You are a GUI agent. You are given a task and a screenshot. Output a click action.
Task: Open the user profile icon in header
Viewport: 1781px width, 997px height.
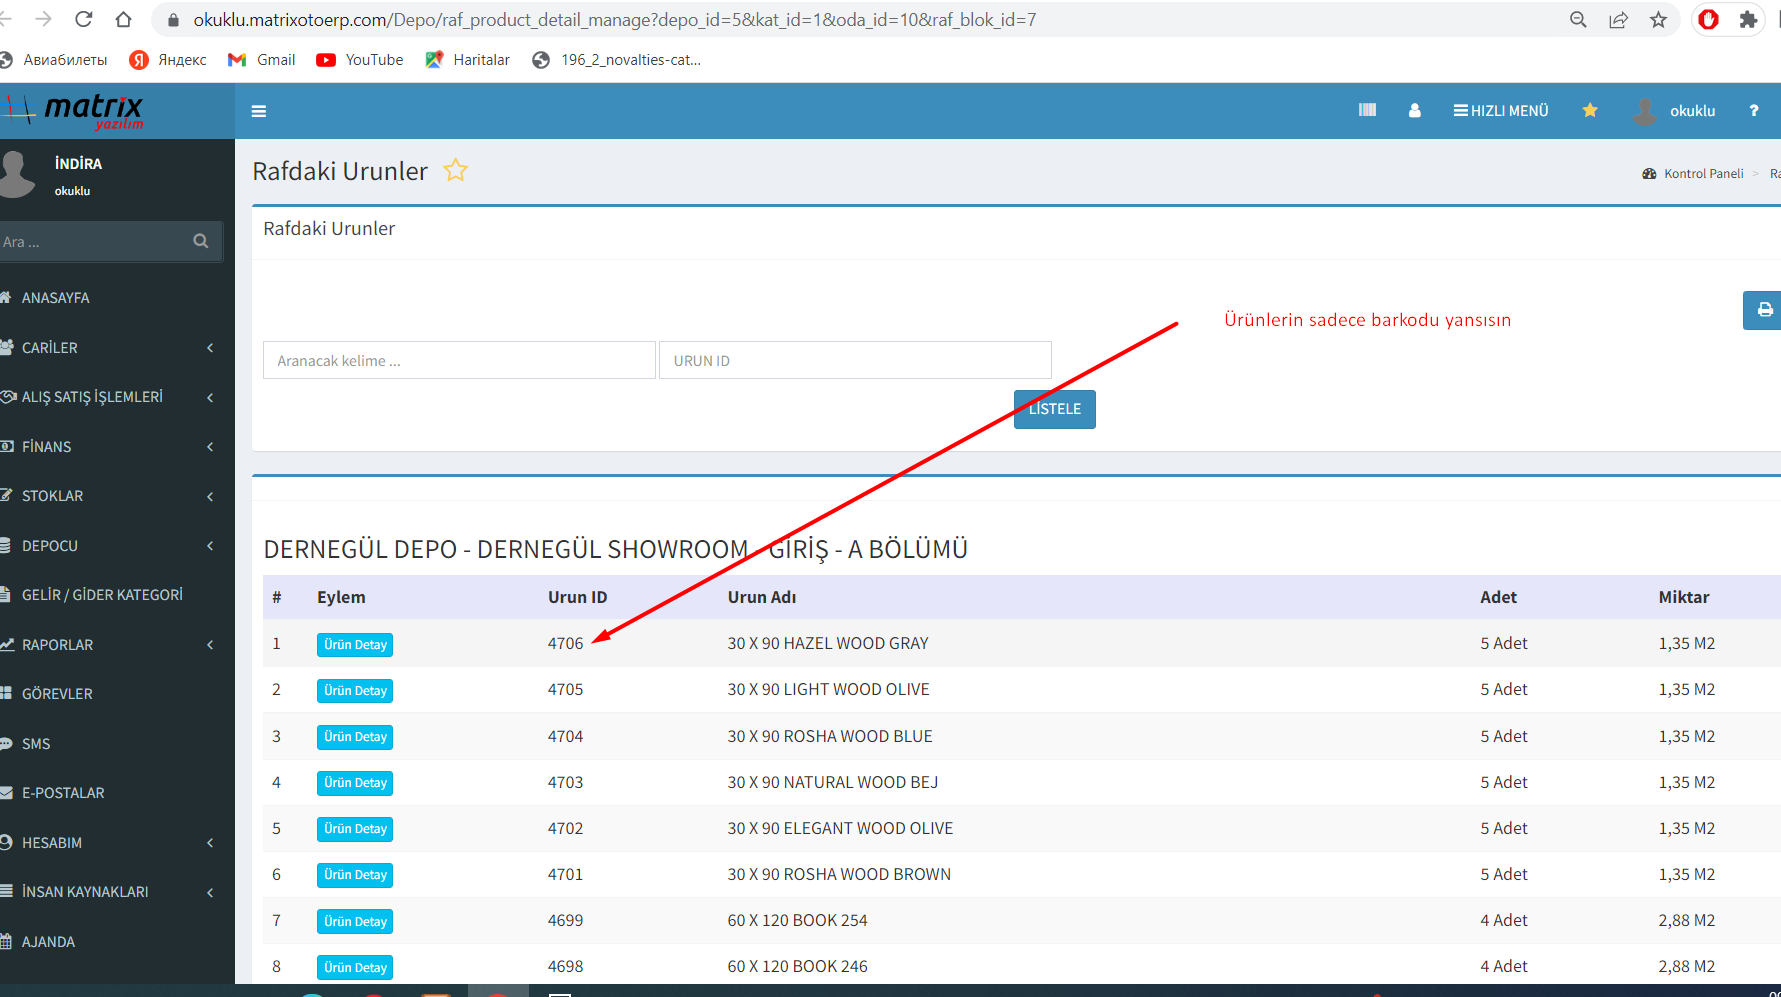coord(1414,111)
